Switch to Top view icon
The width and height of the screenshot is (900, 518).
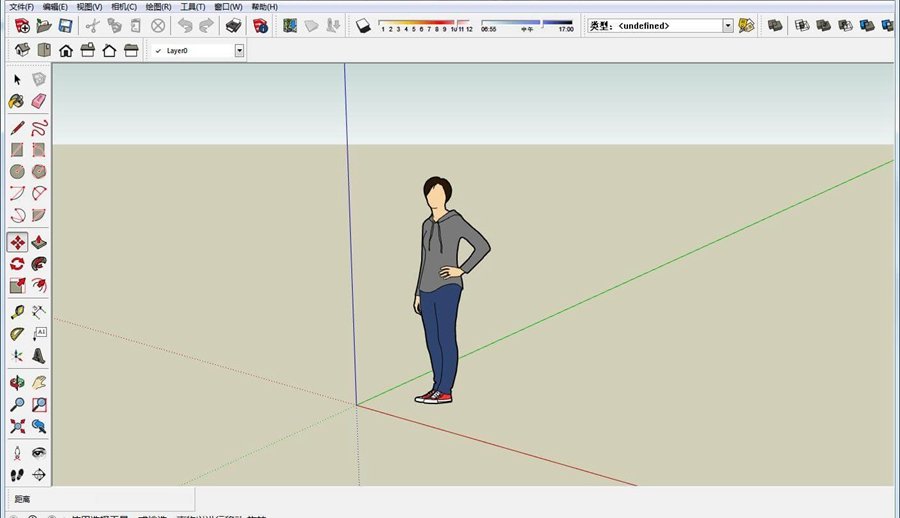click(x=44, y=51)
